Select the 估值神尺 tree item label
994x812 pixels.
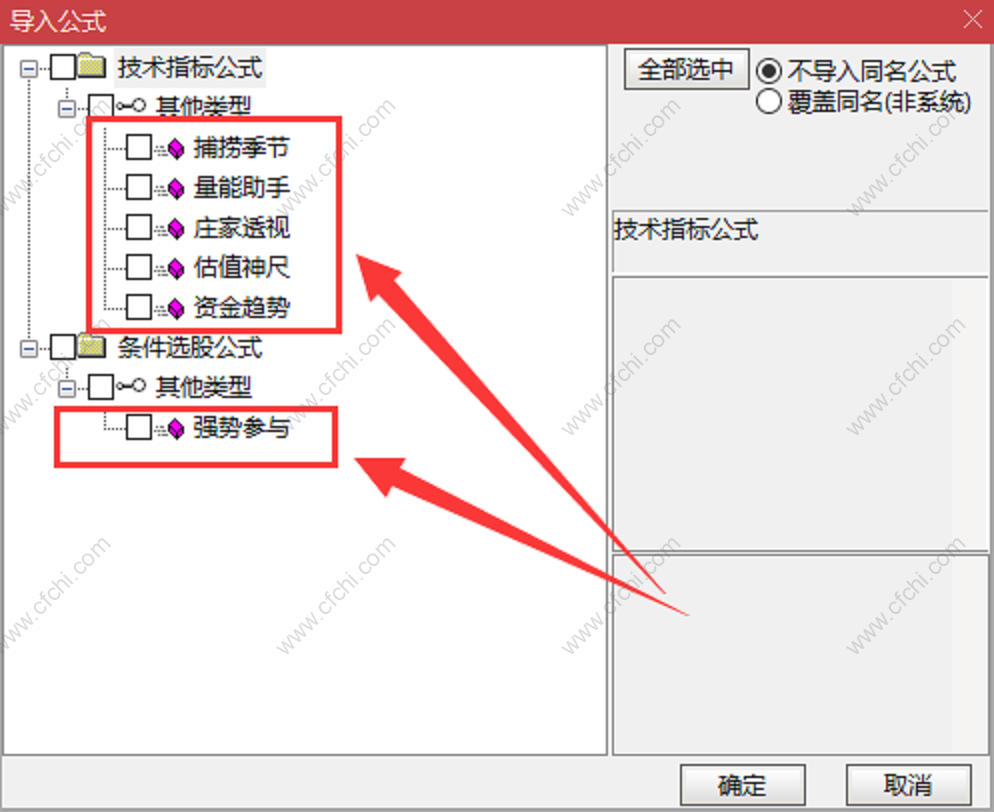coord(242,267)
